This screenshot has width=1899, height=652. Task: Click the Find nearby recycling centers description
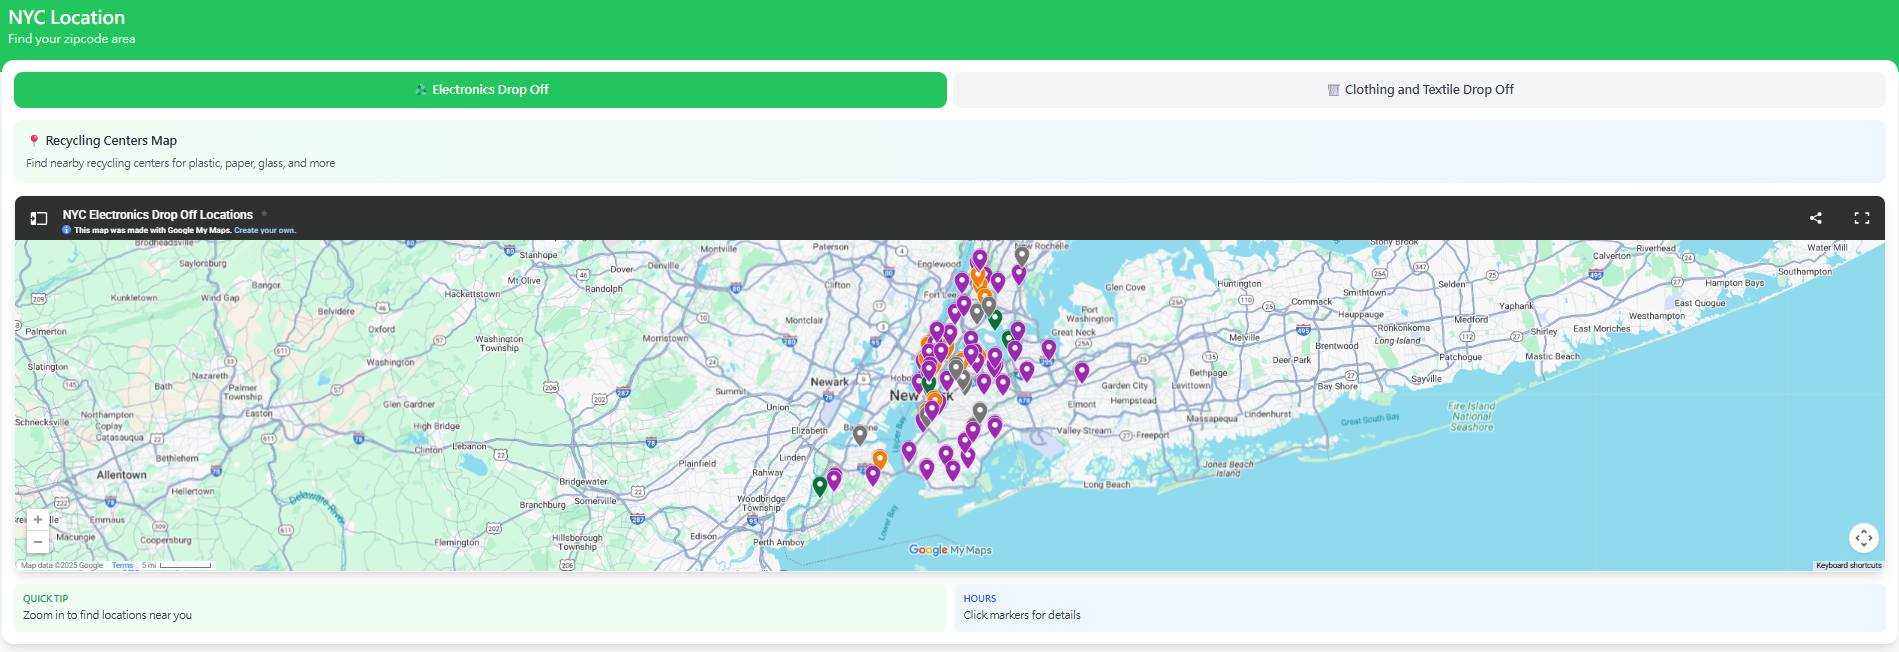[181, 164]
